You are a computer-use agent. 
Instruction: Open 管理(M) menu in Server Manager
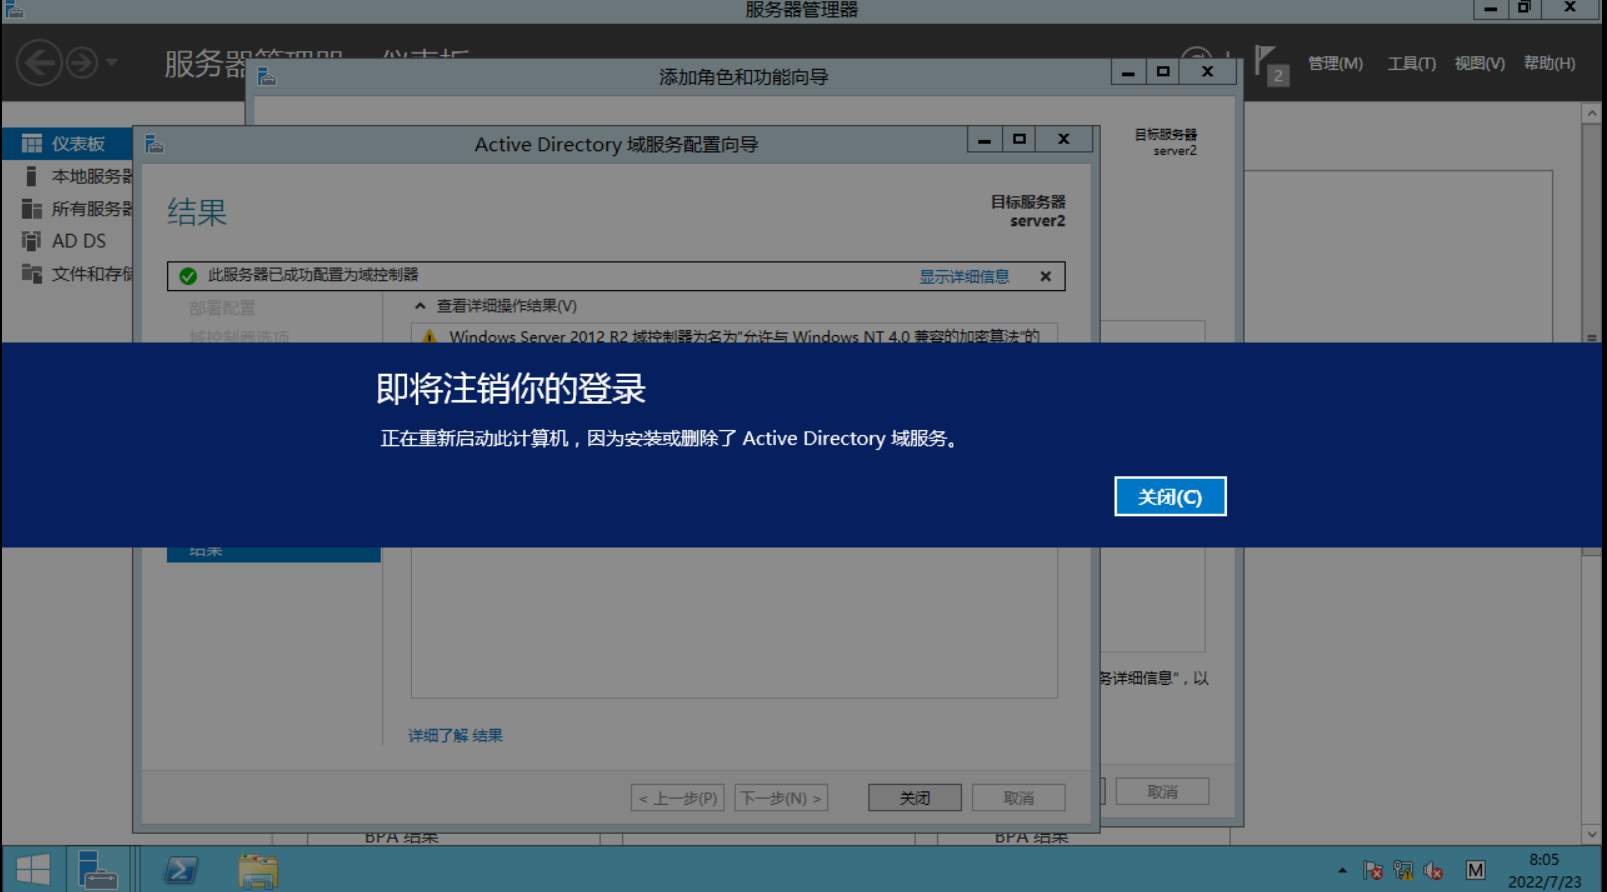pyautogui.click(x=1335, y=63)
